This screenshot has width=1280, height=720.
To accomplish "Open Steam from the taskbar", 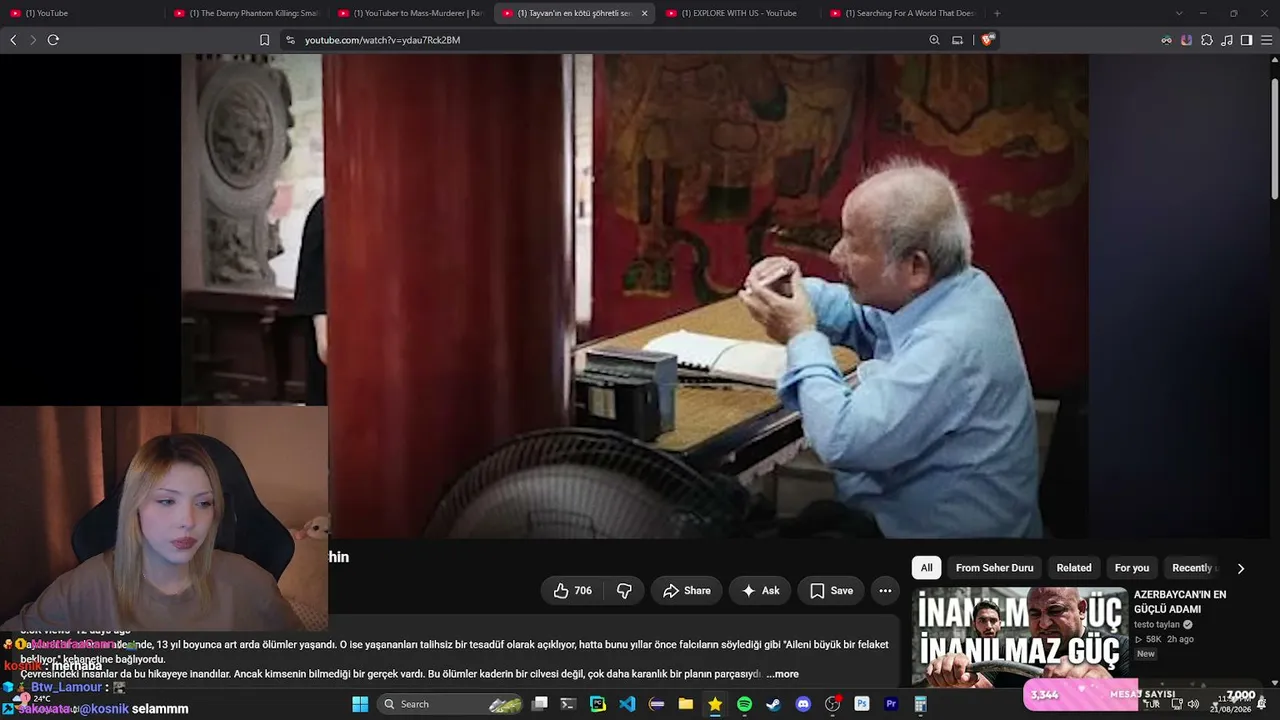I will (773, 704).
